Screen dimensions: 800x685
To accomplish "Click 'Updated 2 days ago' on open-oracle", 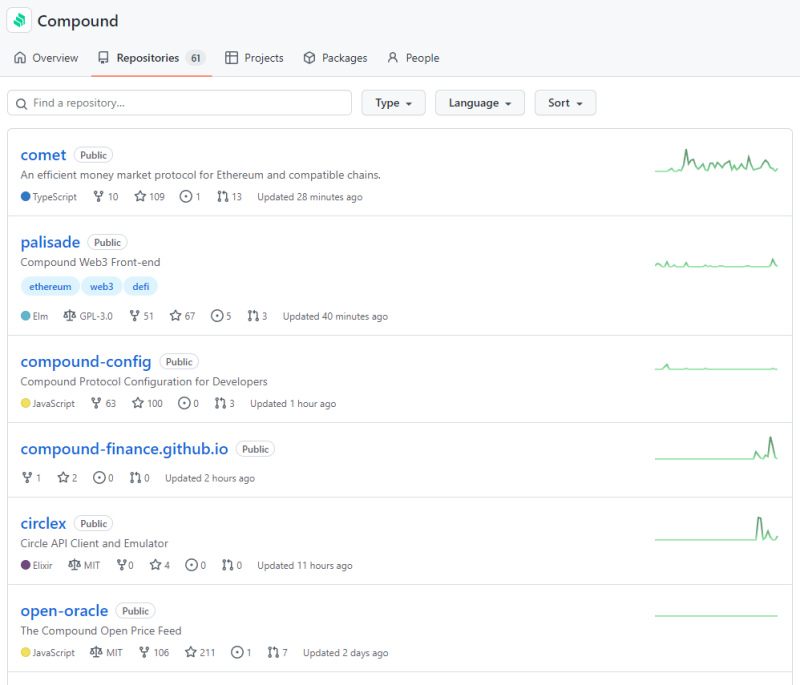I will (x=345, y=652).
